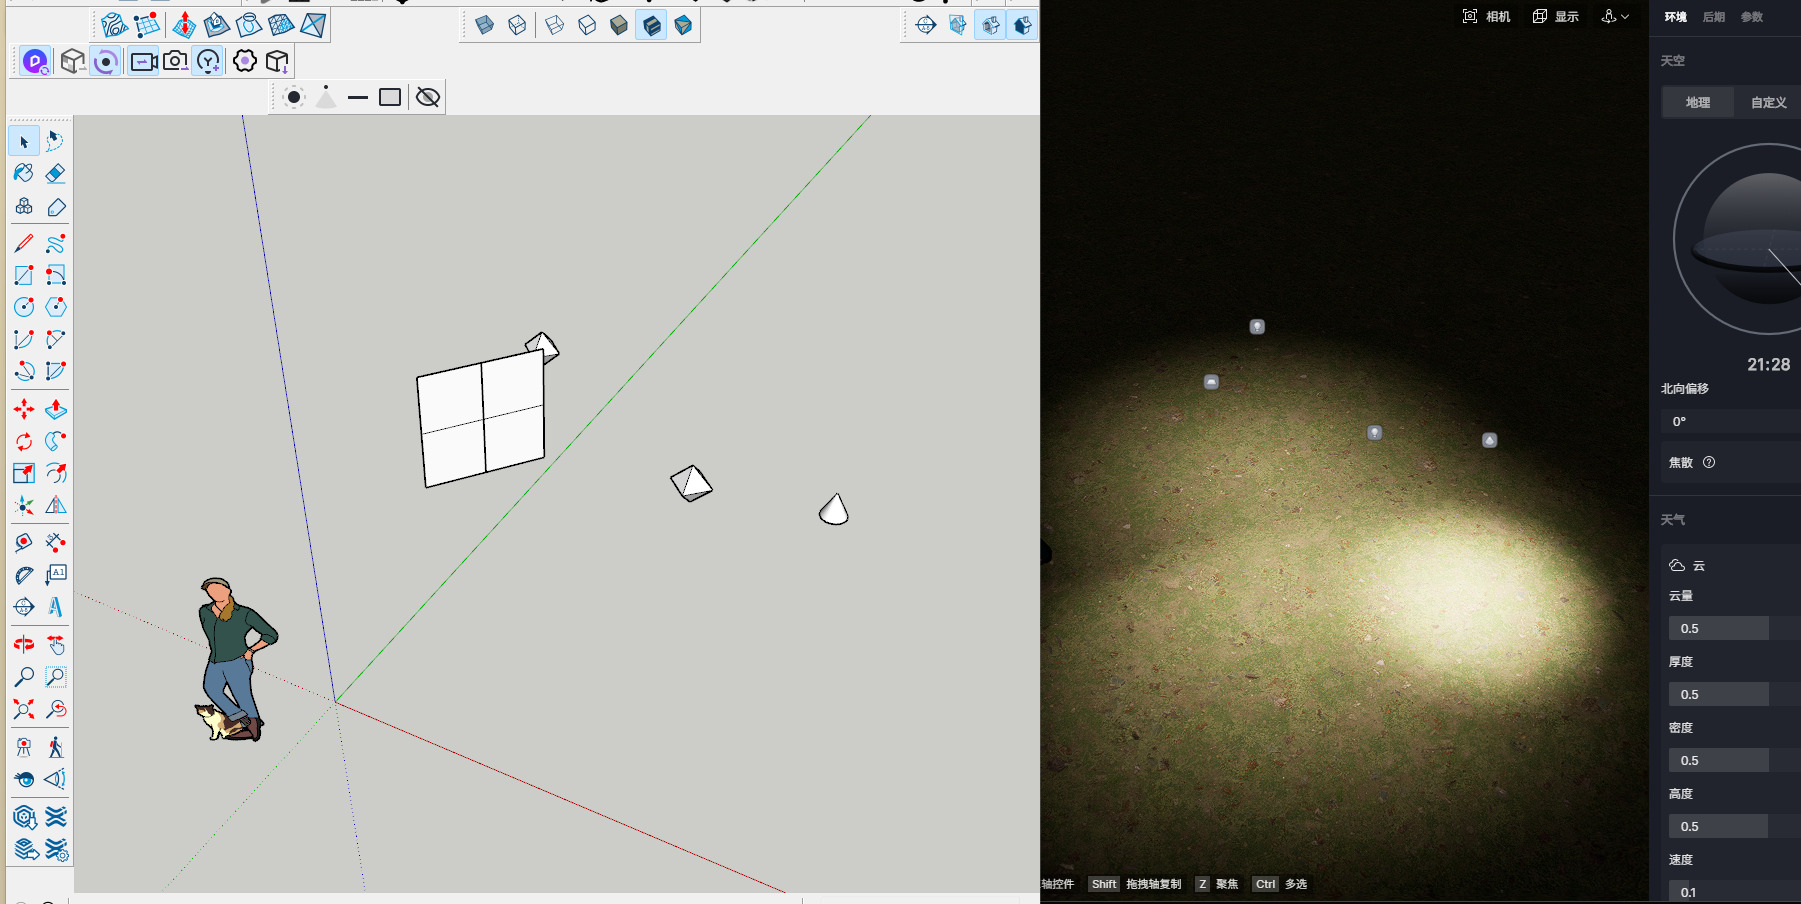Screen dimensions: 1801x904
Task: Open the 显示 display menu
Action: click(1556, 16)
